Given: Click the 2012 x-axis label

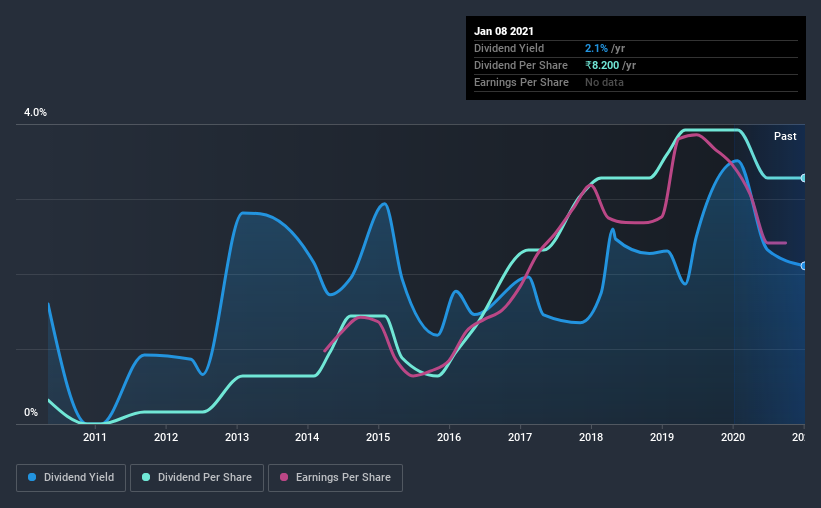Looking at the screenshot, I should coord(166,437).
